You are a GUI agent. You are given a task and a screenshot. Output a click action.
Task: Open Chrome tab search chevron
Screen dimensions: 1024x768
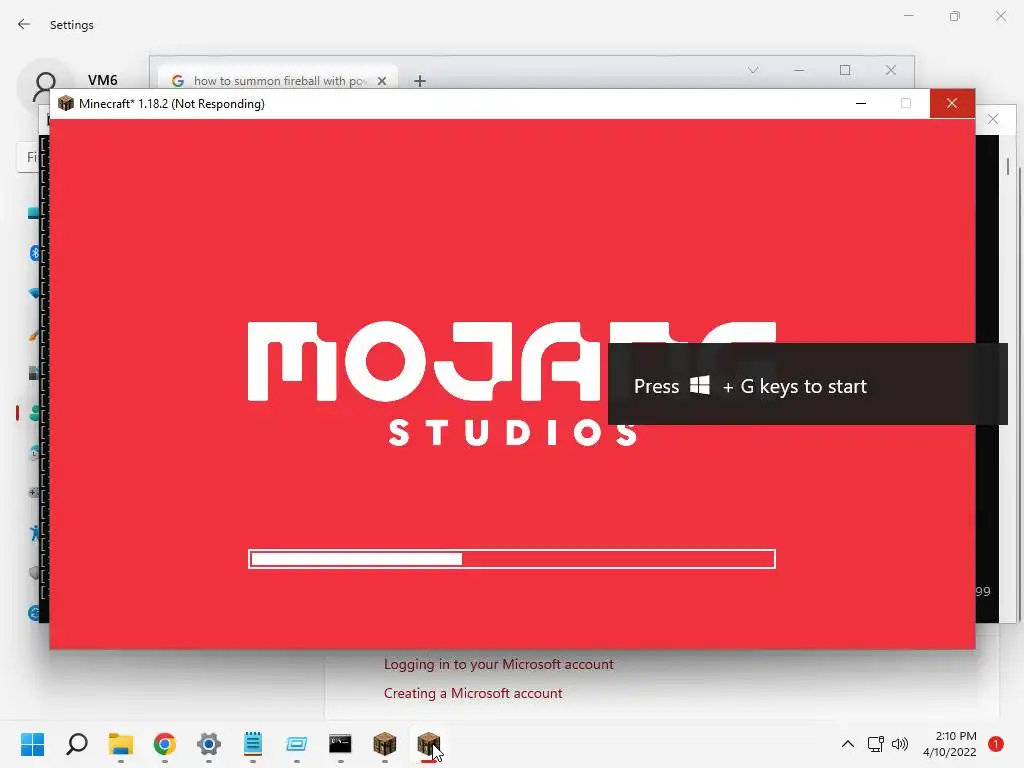coord(753,70)
